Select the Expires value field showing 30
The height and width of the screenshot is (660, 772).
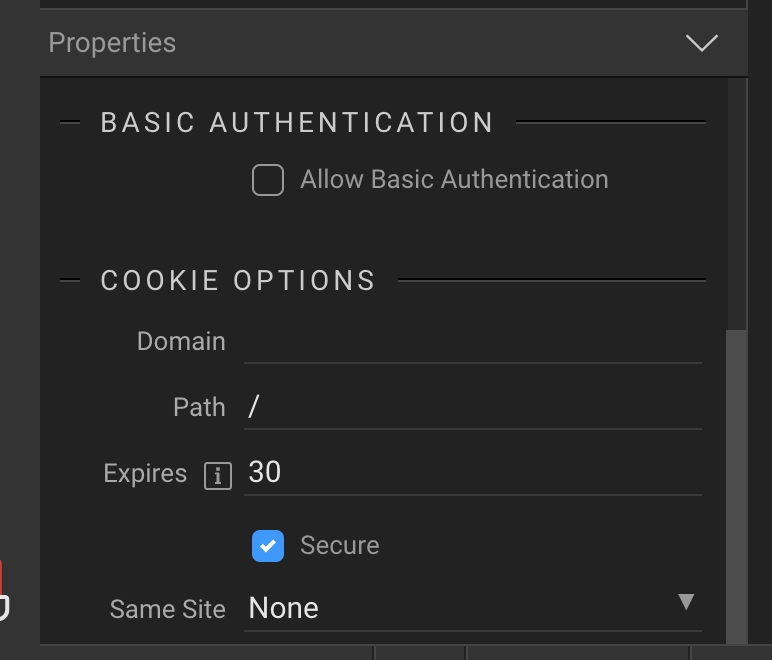click(472, 473)
